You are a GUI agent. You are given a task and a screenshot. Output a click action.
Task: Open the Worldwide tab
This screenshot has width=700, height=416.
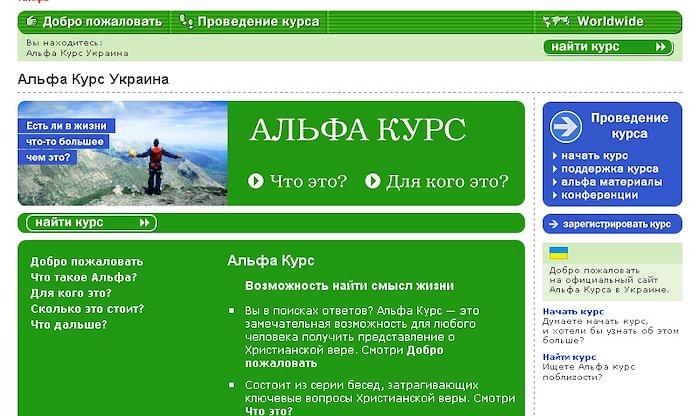608,22
